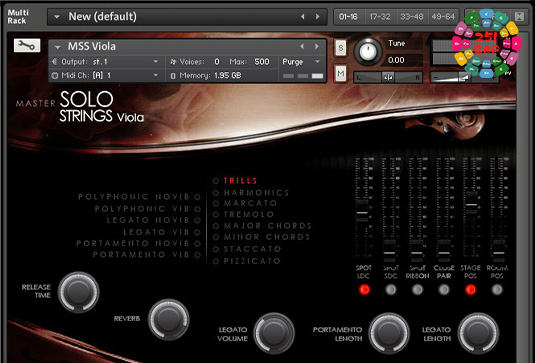Click the Spot SDC mic fader

(389, 252)
